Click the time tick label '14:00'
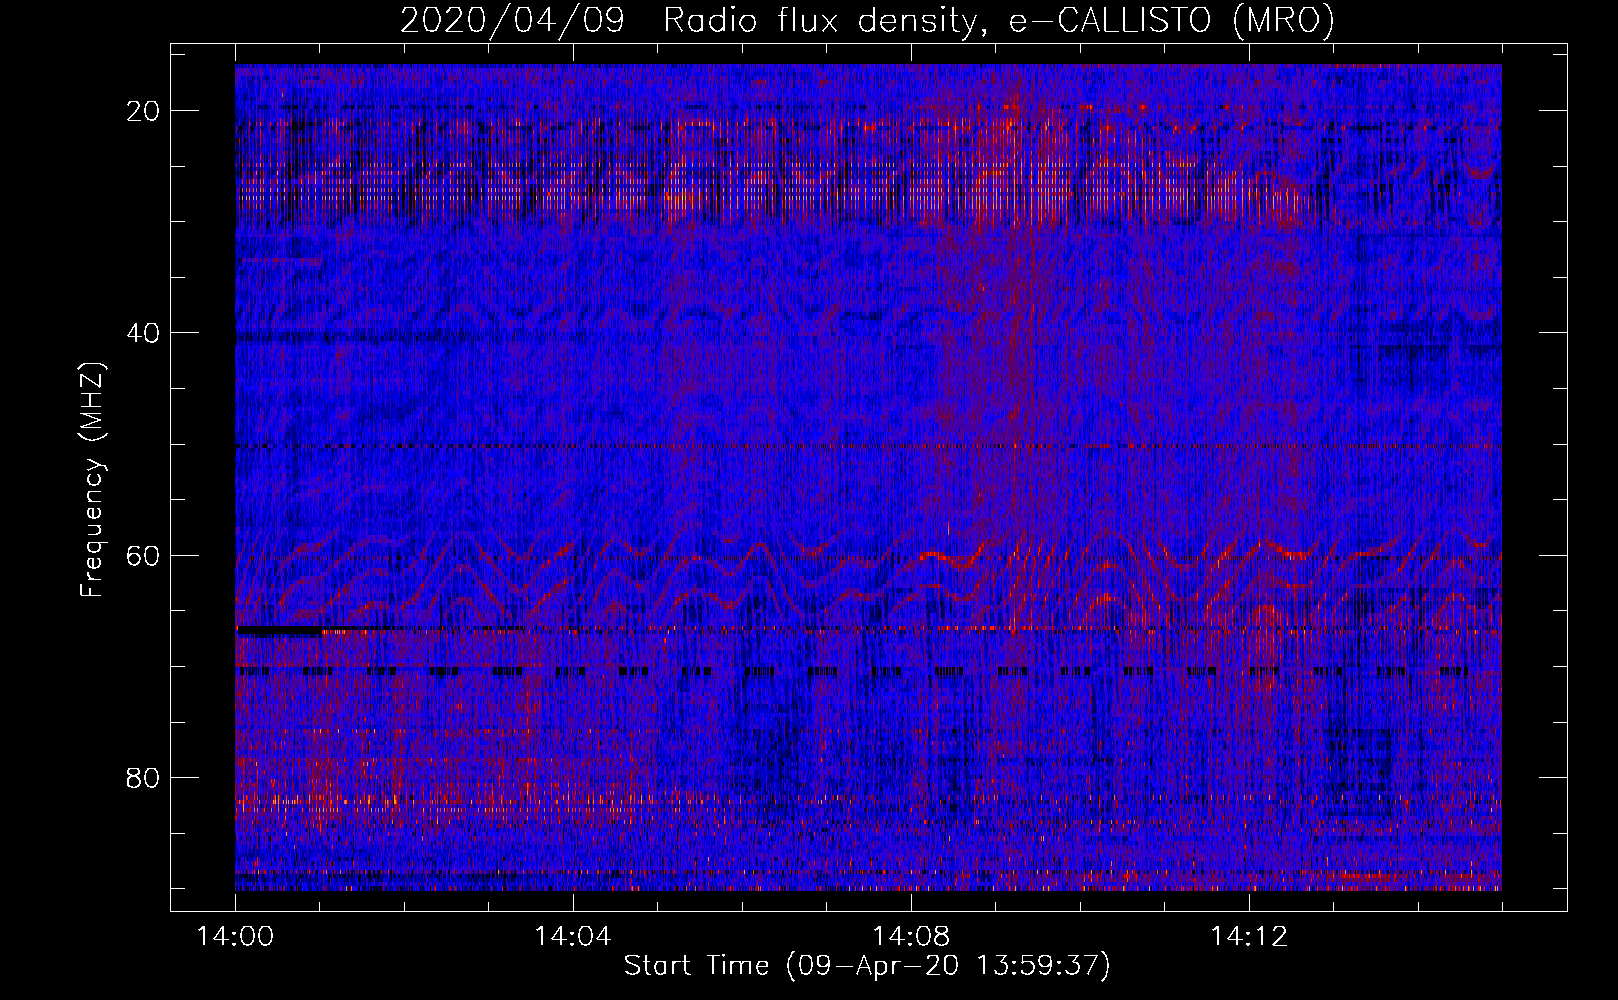 pyautogui.click(x=235, y=936)
